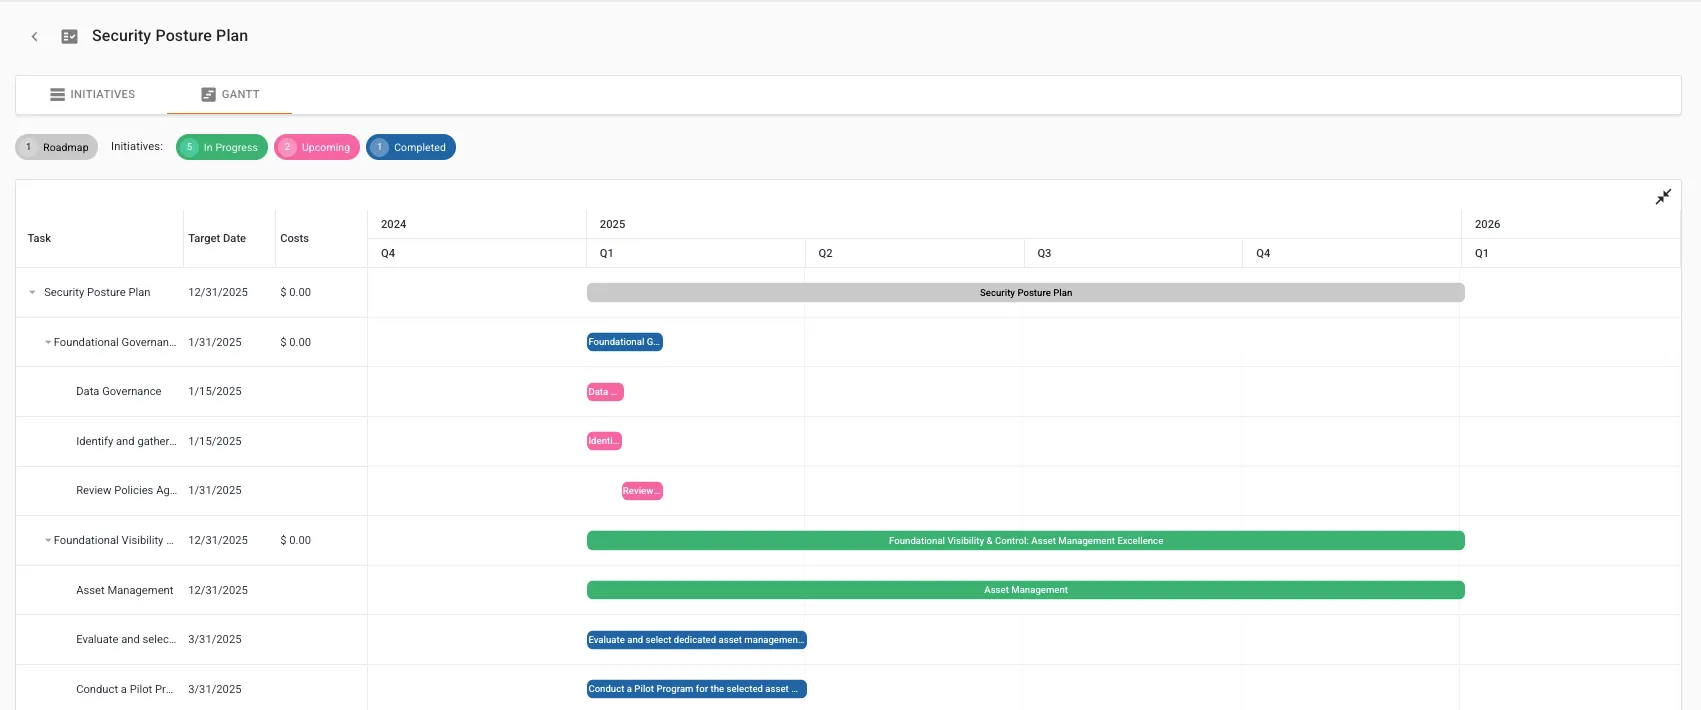Select the pink Data Gantt bar
The height and width of the screenshot is (710, 1701).
coord(605,392)
